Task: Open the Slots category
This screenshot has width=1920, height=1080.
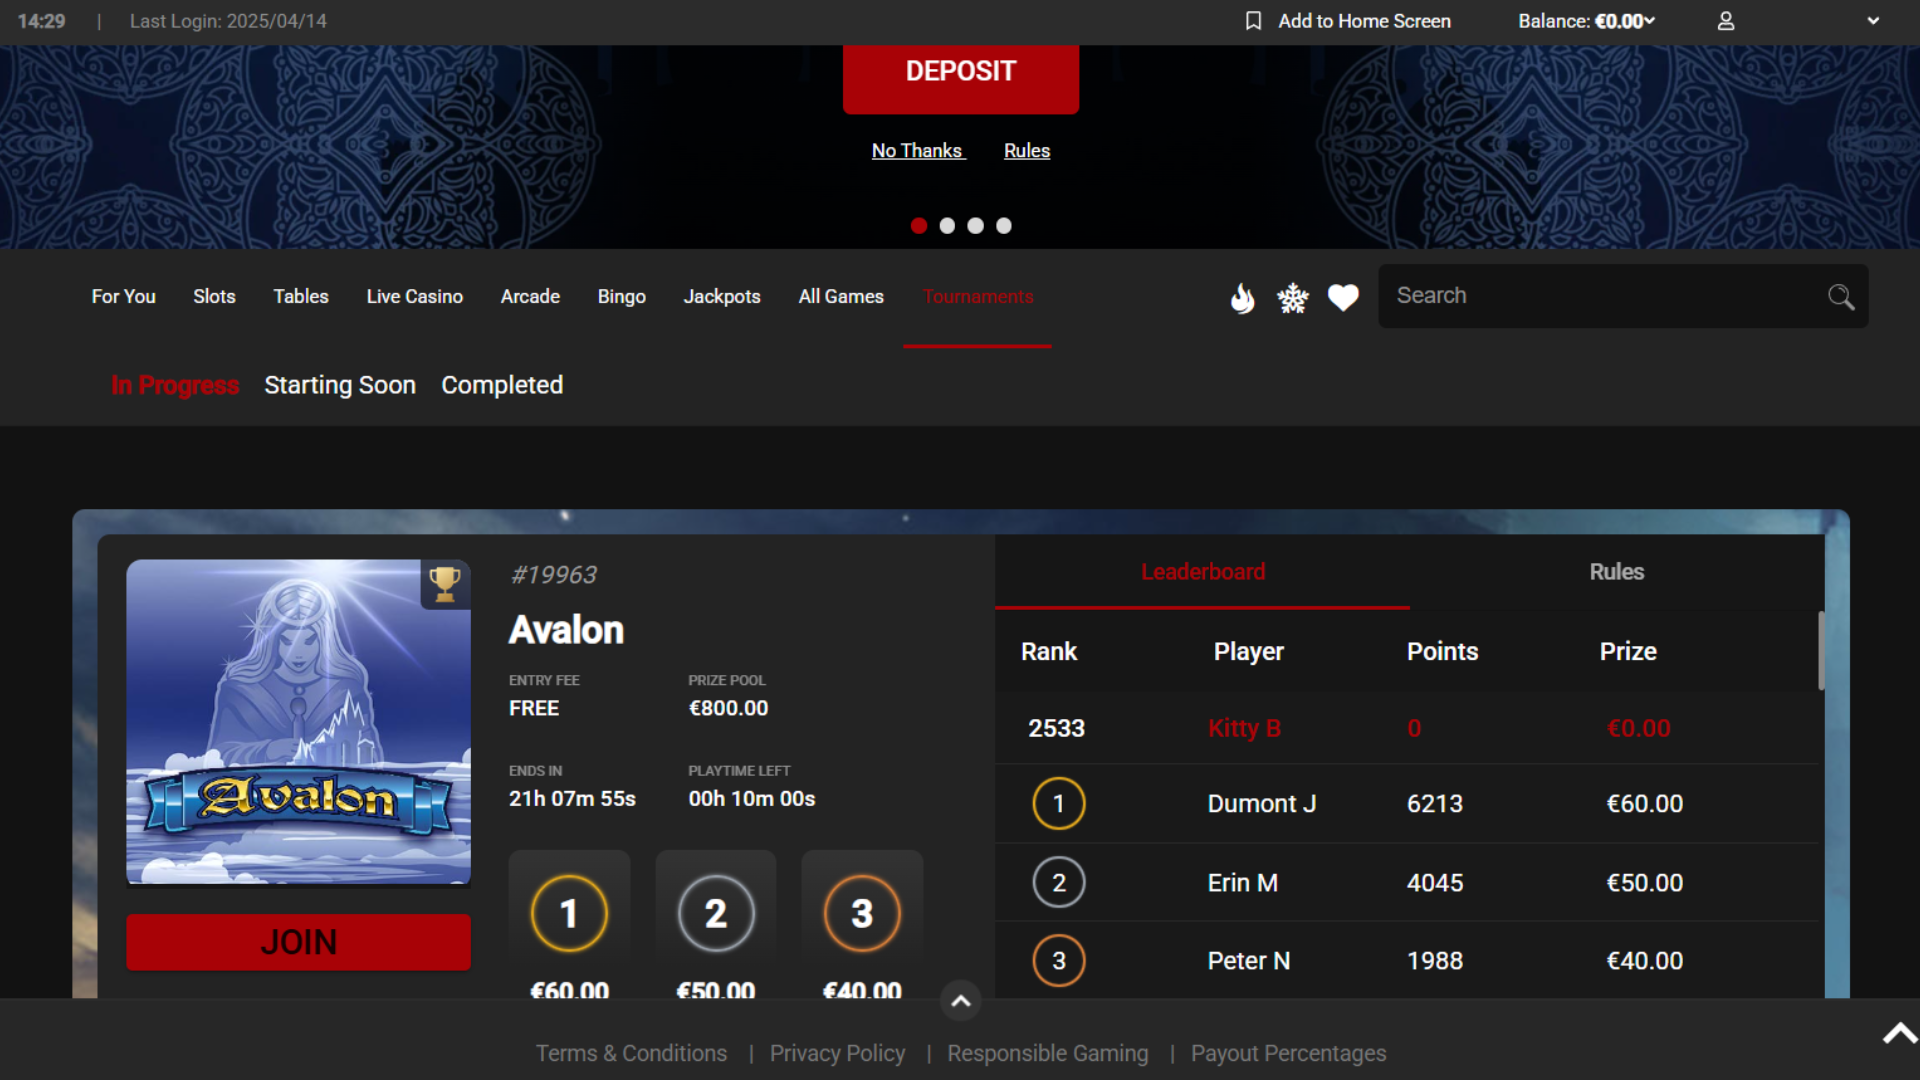Action: click(x=214, y=297)
